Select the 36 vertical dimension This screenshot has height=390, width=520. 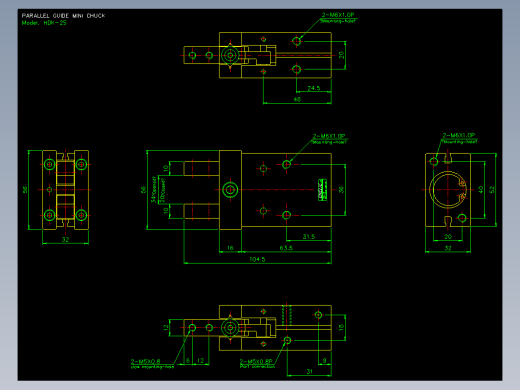point(341,189)
